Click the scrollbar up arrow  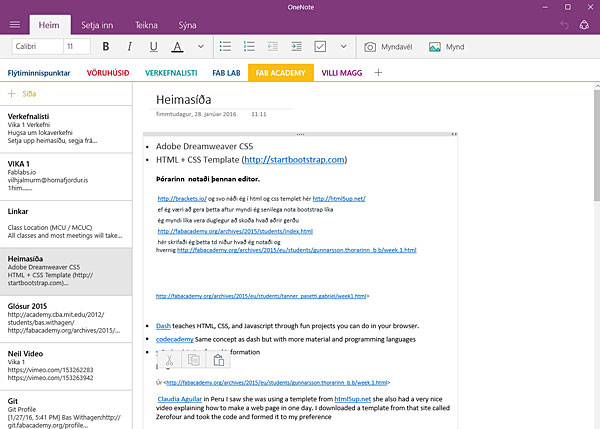tap(597, 86)
